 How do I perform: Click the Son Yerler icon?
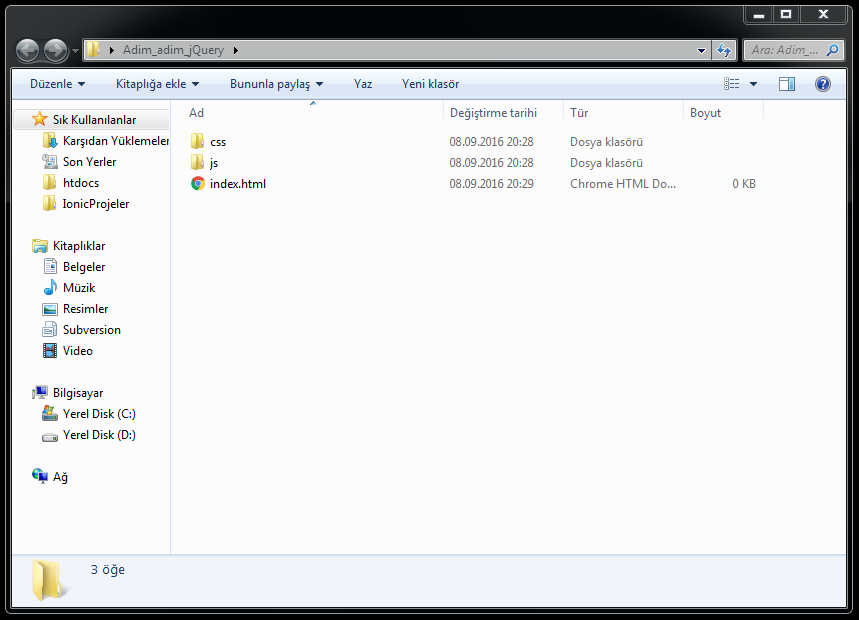click(x=50, y=162)
